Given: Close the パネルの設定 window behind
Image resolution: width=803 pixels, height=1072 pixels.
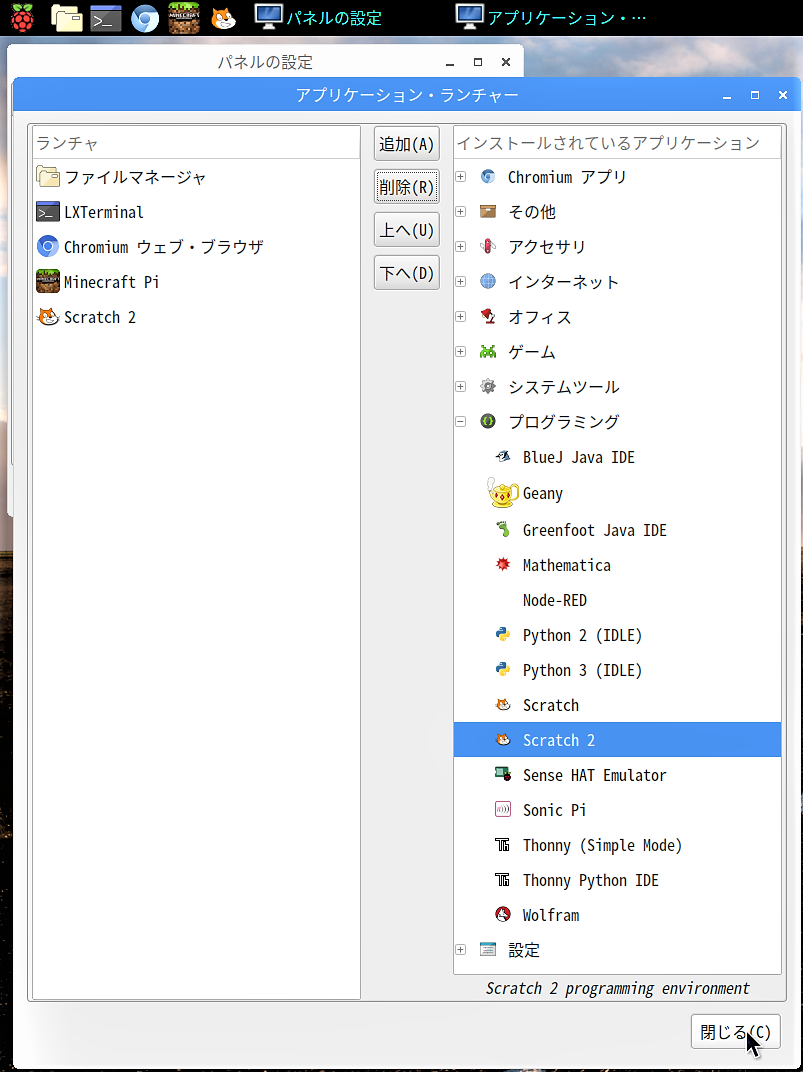Looking at the screenshot, I should point(506,62).
